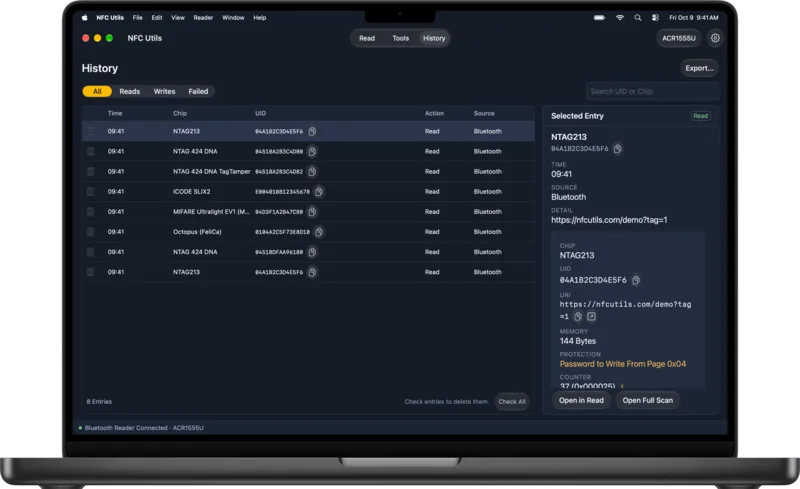
Task: Click the ICODE SLIX2 chip name
Action: pyautogui.click(x=191, y=191)
